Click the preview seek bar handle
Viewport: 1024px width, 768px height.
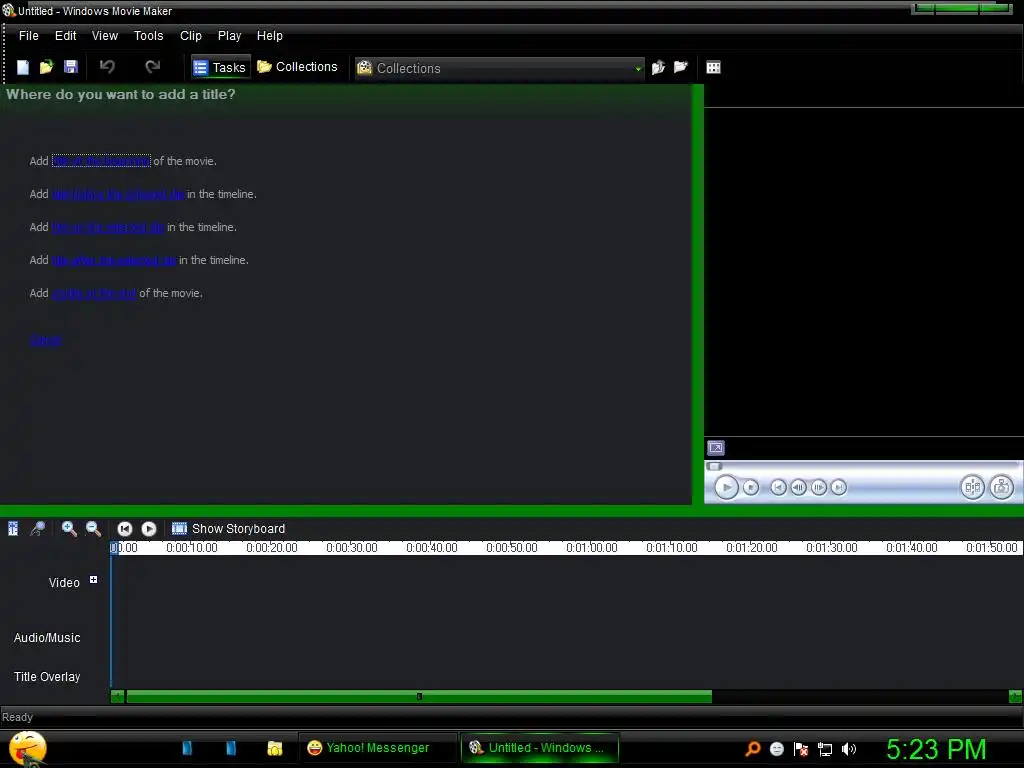(714, 466)
